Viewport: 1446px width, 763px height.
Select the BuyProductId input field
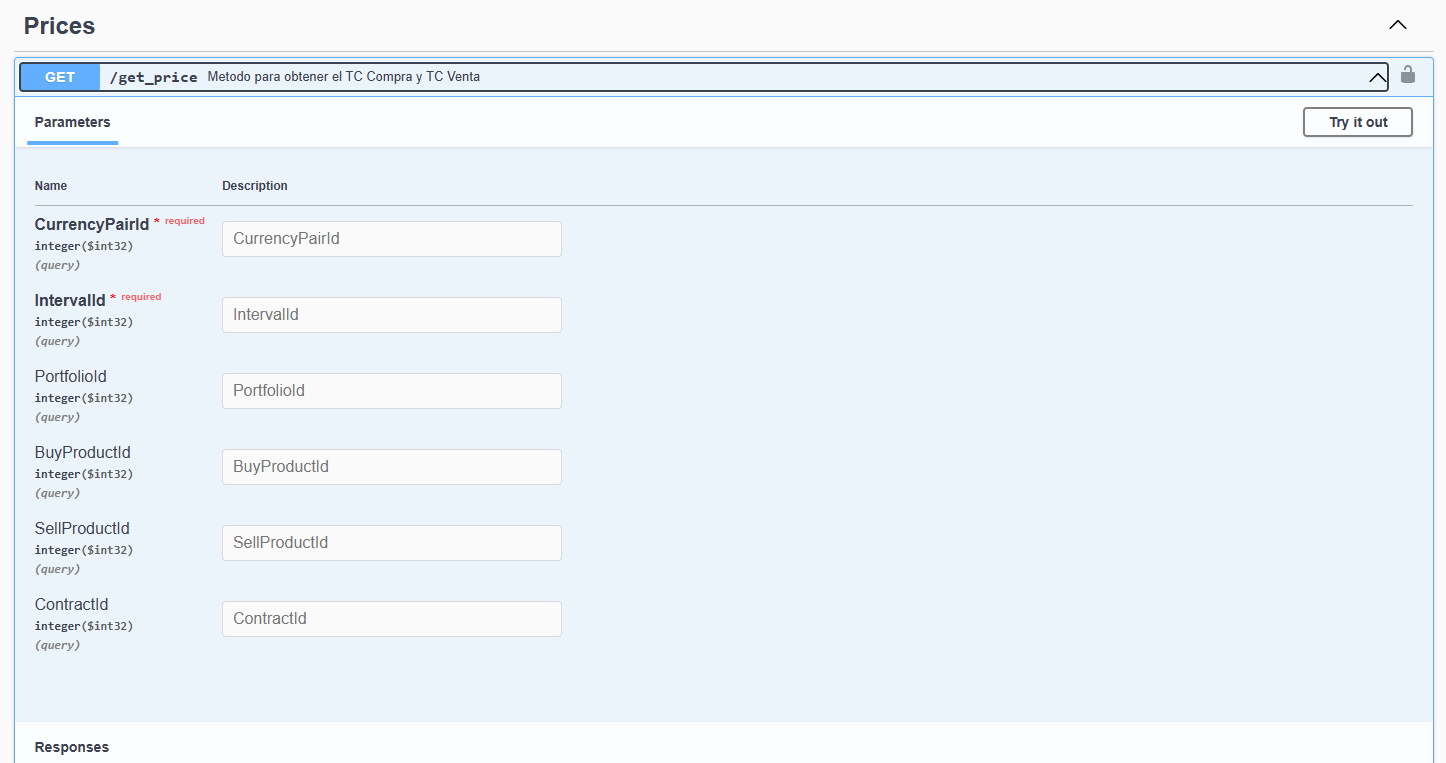tap(391, 467)
